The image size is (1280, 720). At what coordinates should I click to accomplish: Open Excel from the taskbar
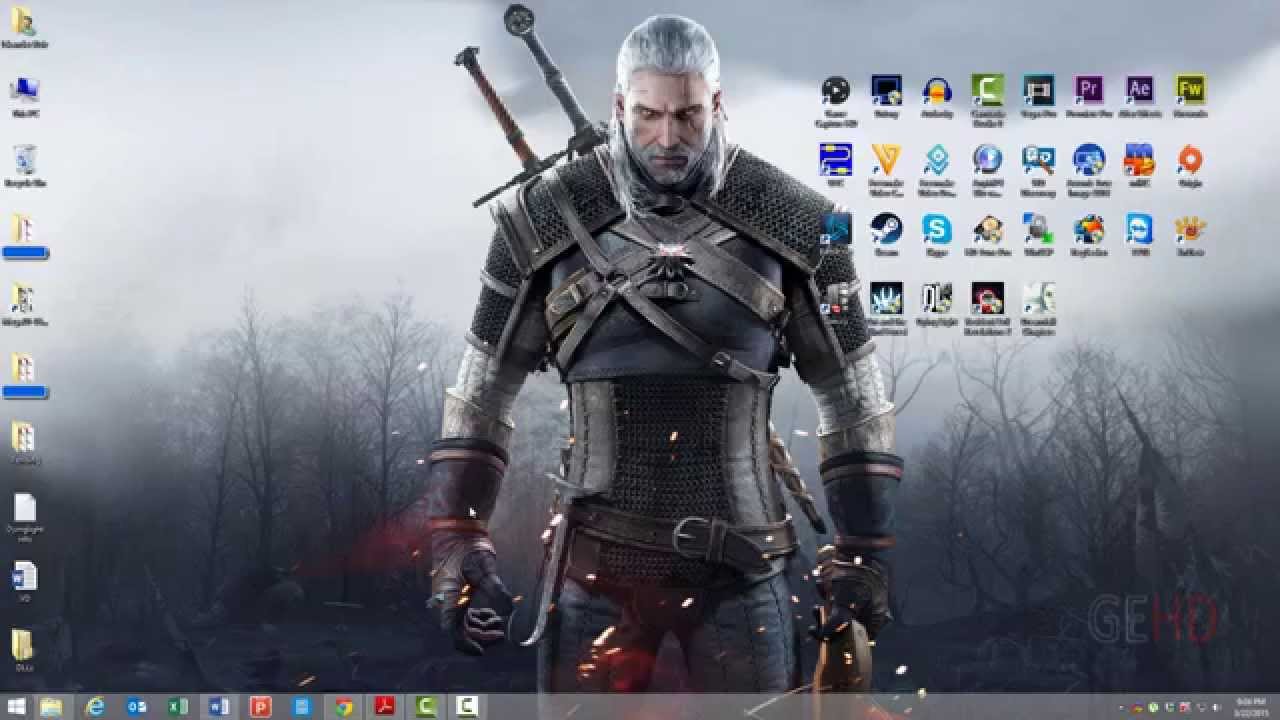[178, 707]
